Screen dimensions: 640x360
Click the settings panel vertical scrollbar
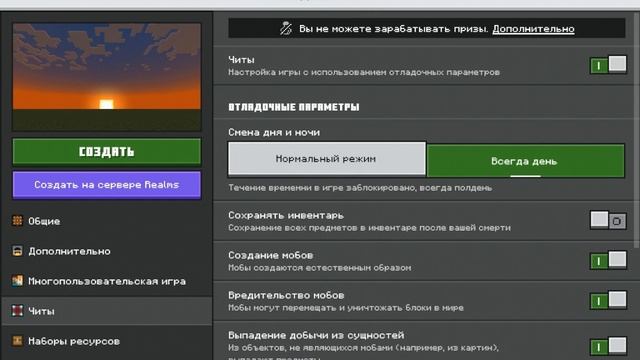point(637,129)
